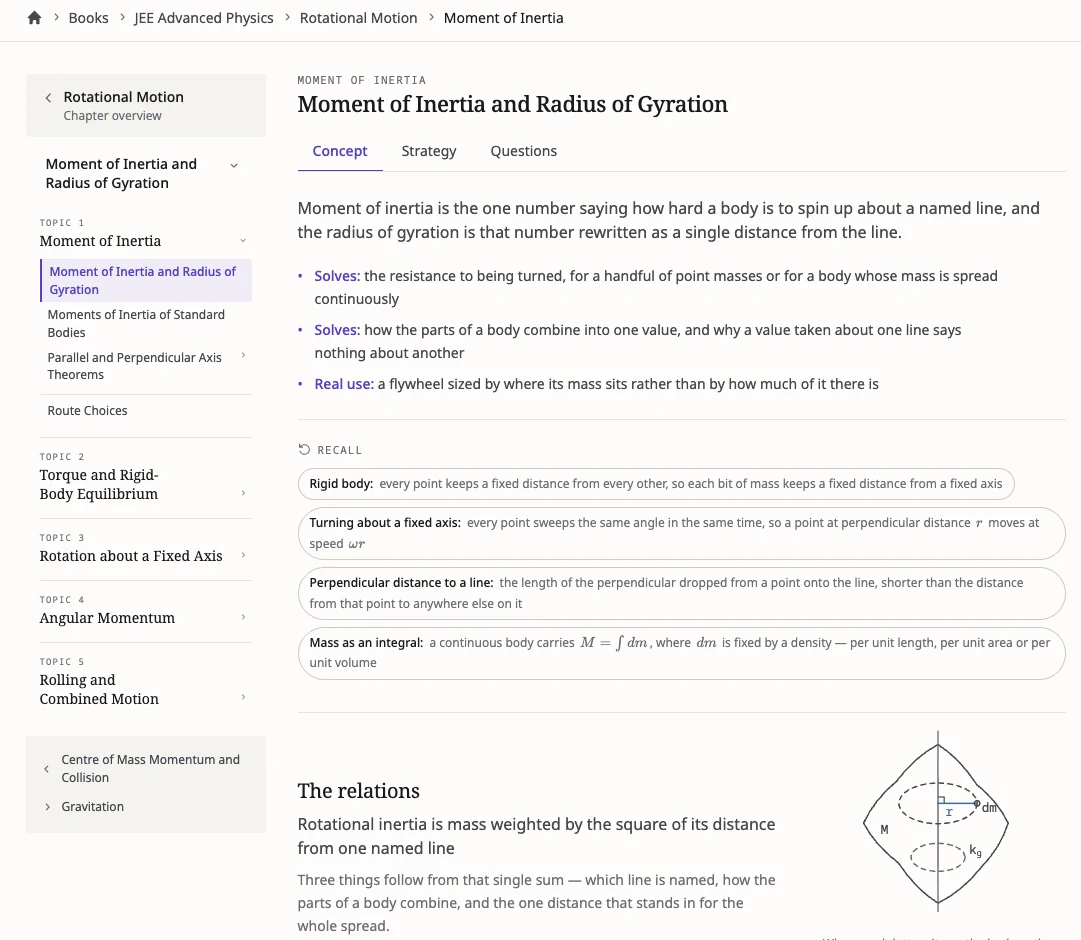Viewport: 1081px width, 940px height.
Task: Click the back chevron beside Rotational Motion
Action: coord(48,98)
